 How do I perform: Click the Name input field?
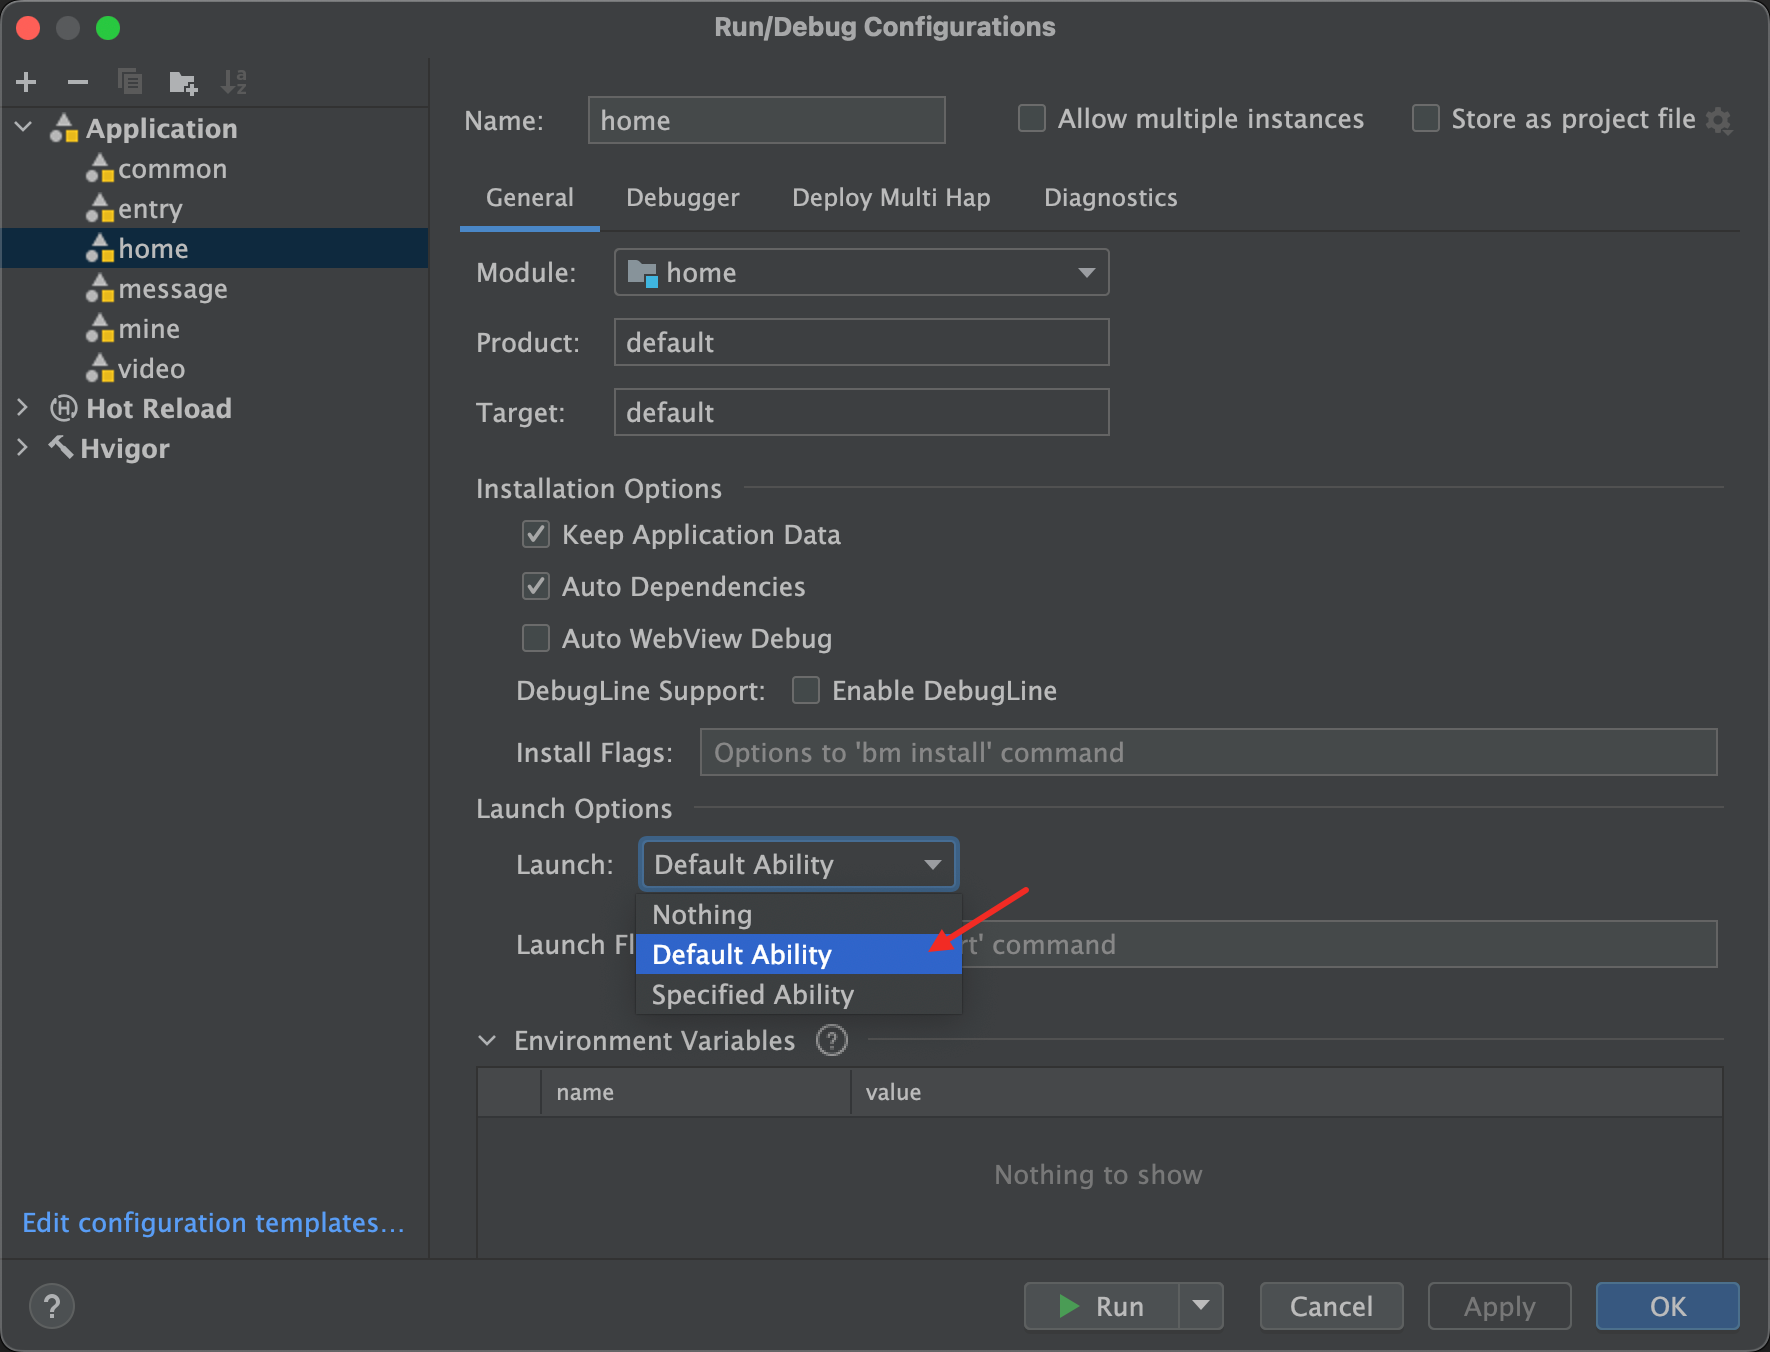click(767, 120)
